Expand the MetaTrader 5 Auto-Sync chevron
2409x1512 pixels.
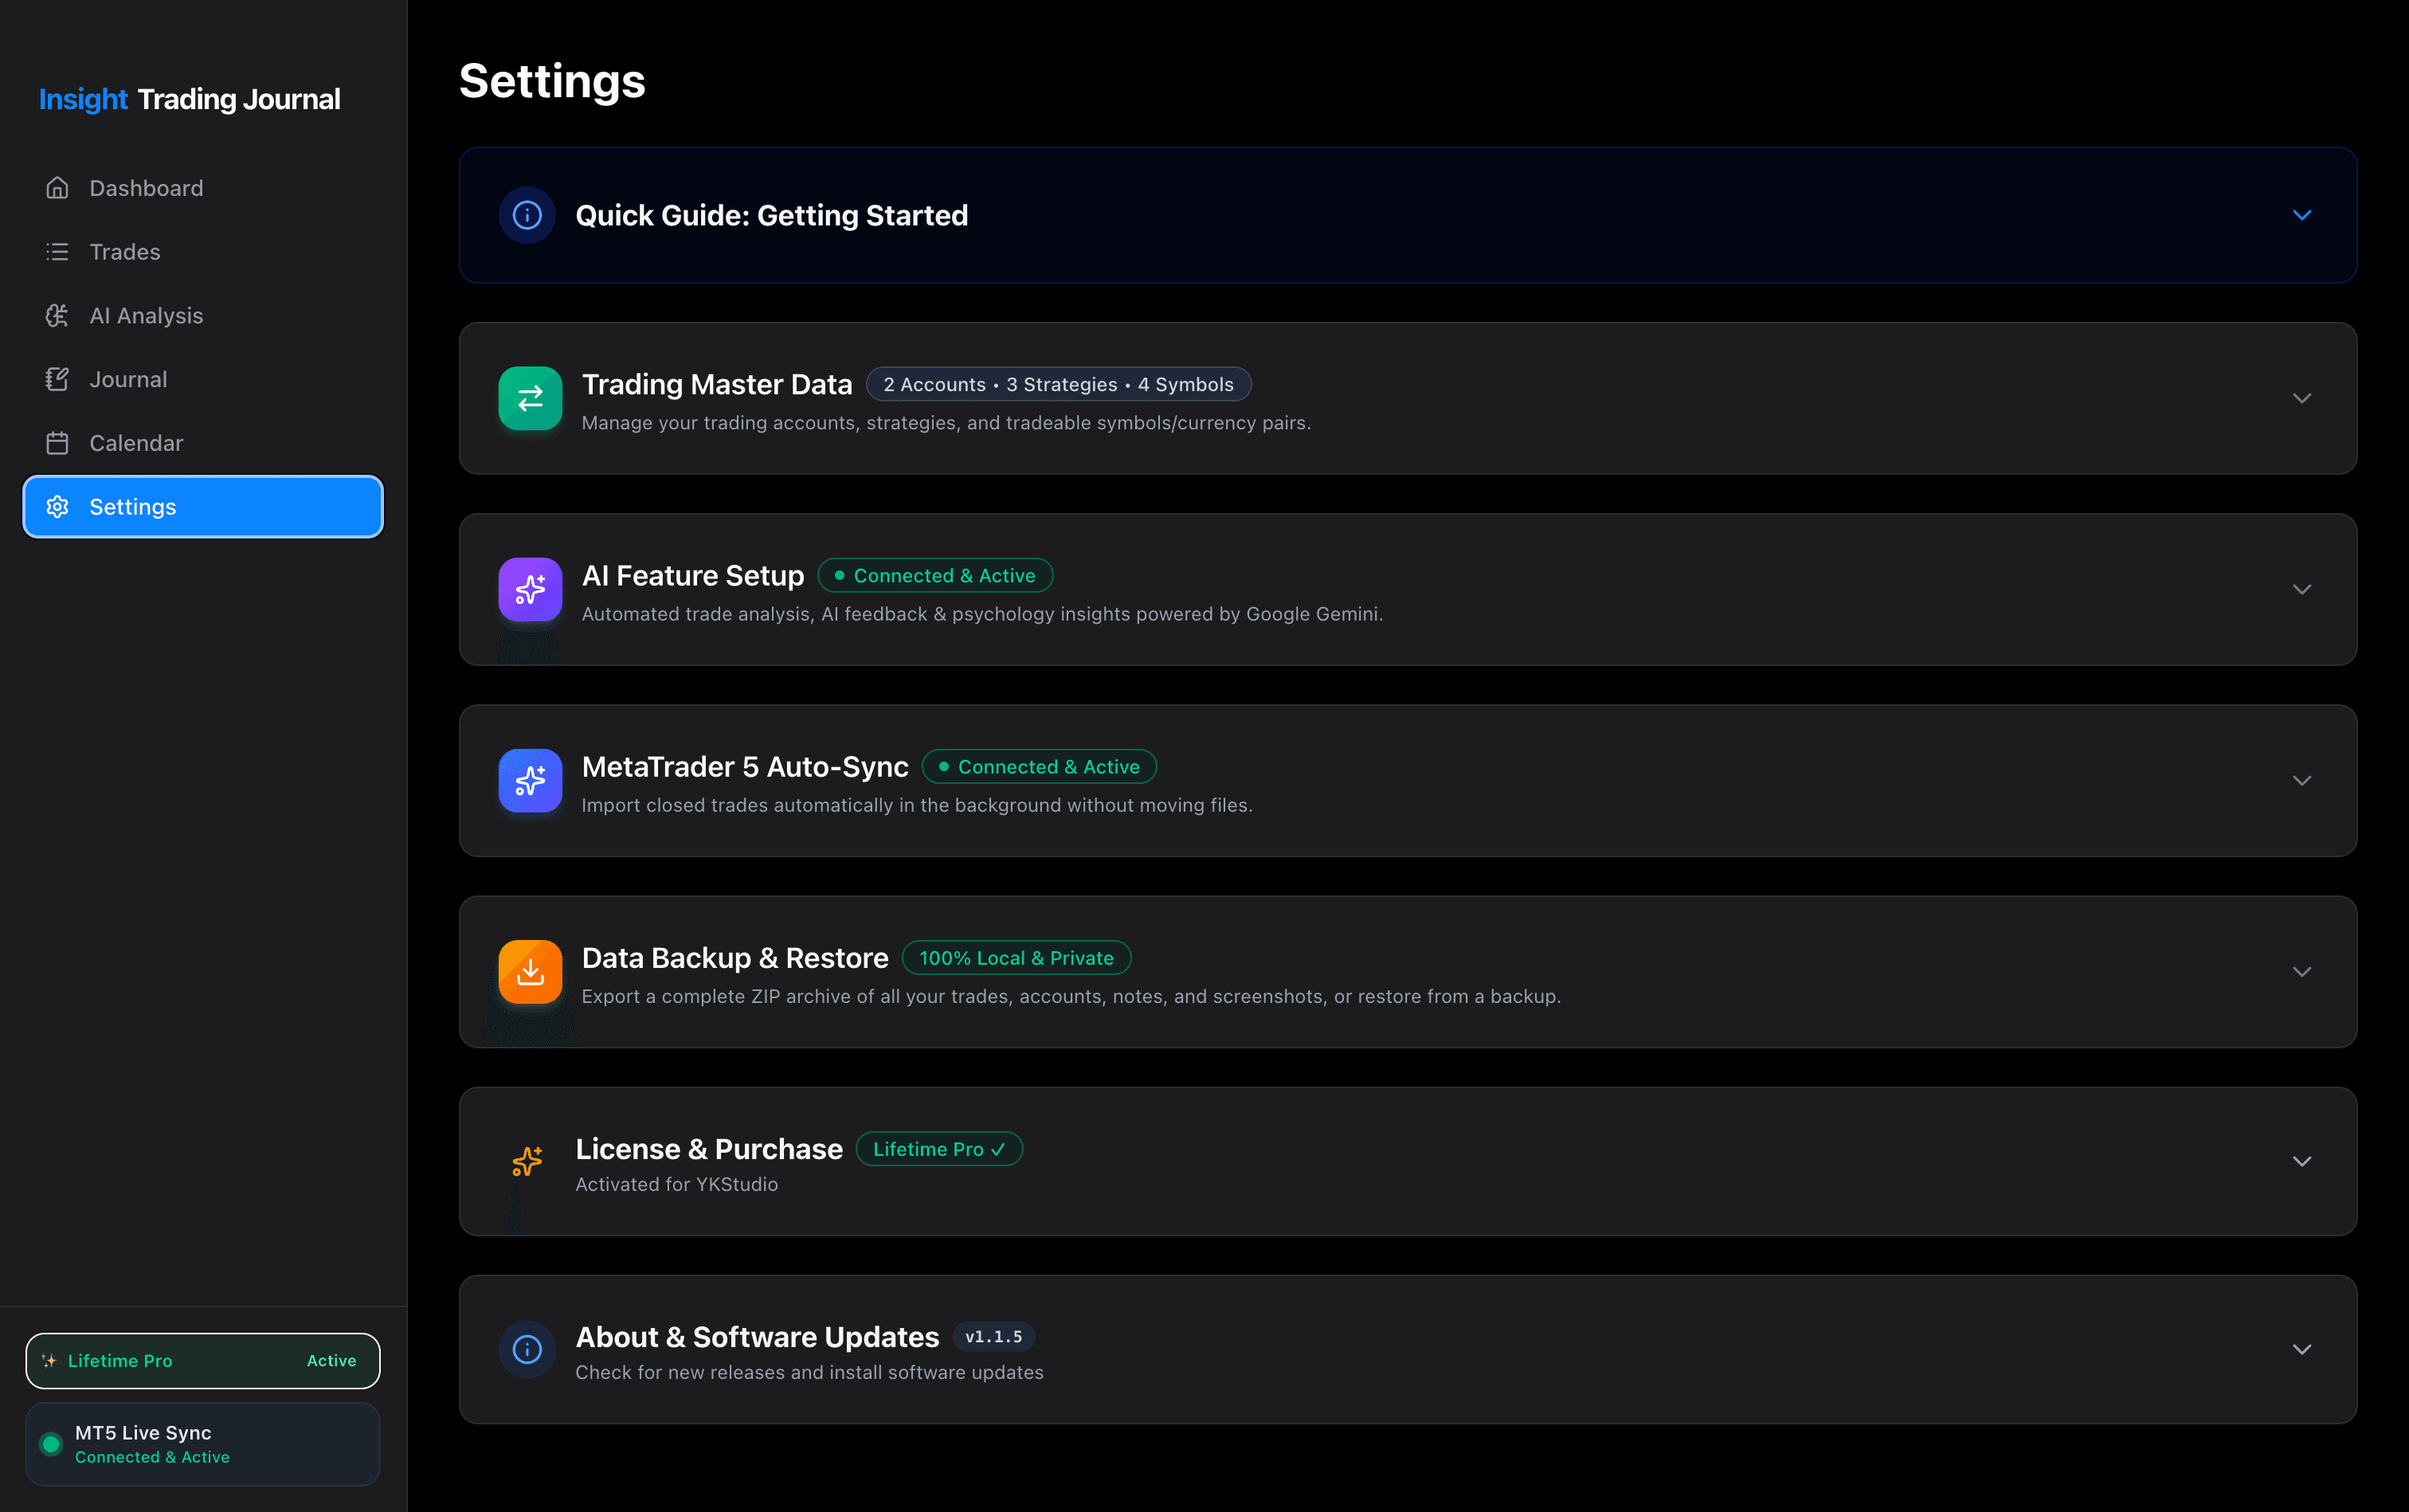(2302, 780)
